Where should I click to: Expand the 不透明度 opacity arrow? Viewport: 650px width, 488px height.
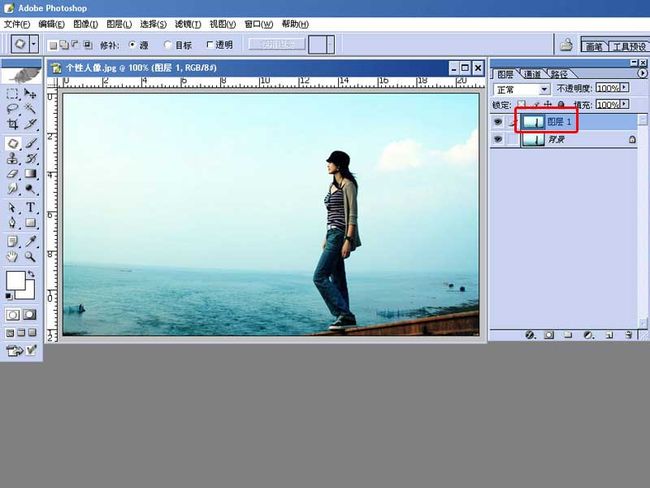pyautogui.click(x=624, y=87)
